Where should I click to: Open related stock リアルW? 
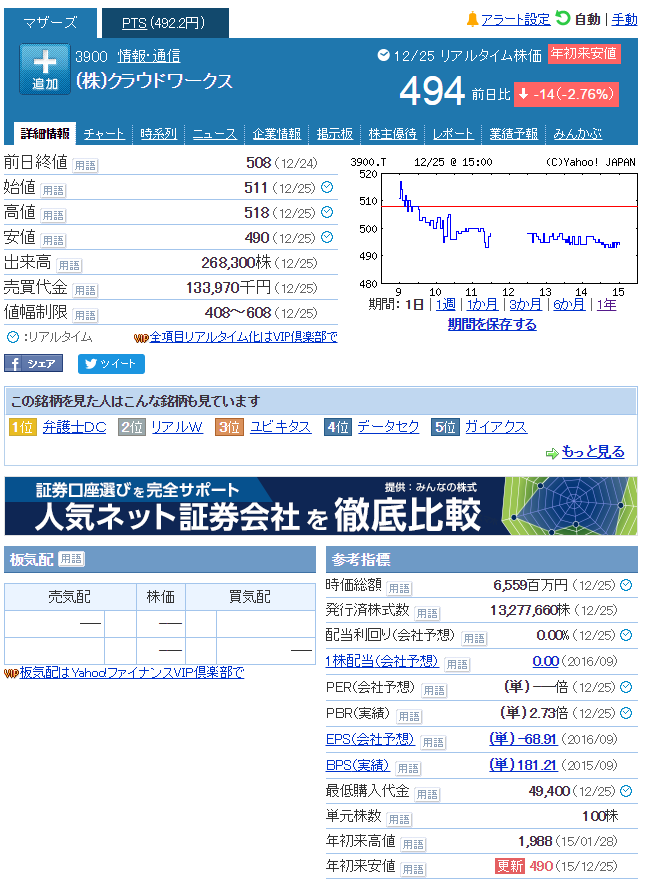(177, 427)
